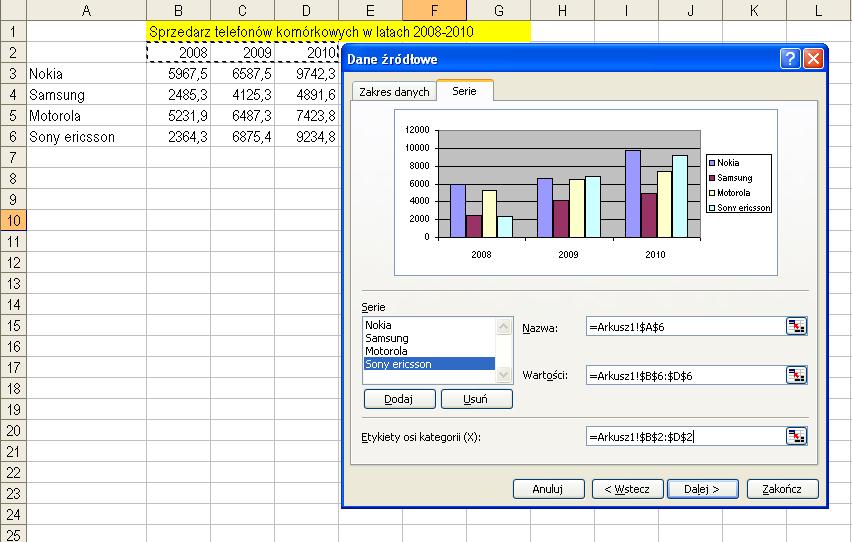Cancel the wizard with Anuluj
This screenshot has height=542, width=852.
point(548,489)
